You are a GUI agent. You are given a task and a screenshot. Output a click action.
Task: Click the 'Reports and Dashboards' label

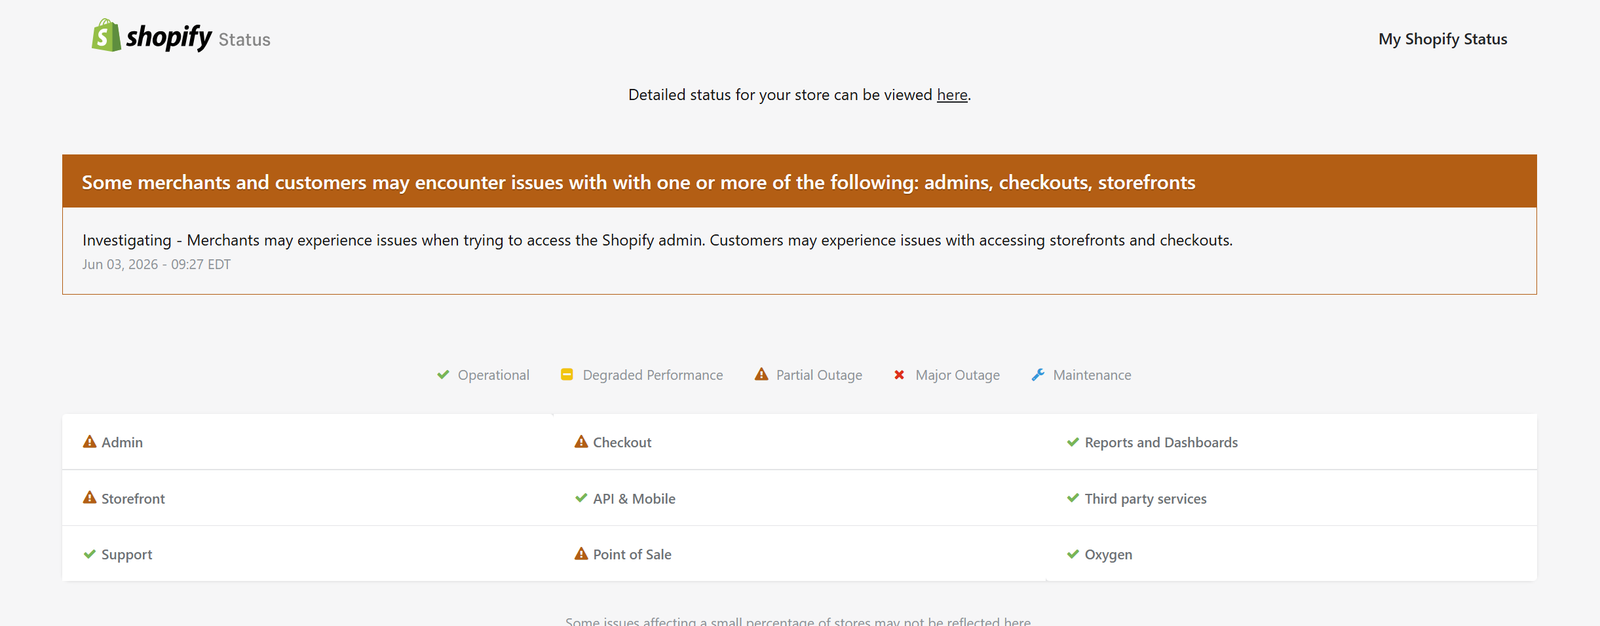click(x=1161, y=442)
